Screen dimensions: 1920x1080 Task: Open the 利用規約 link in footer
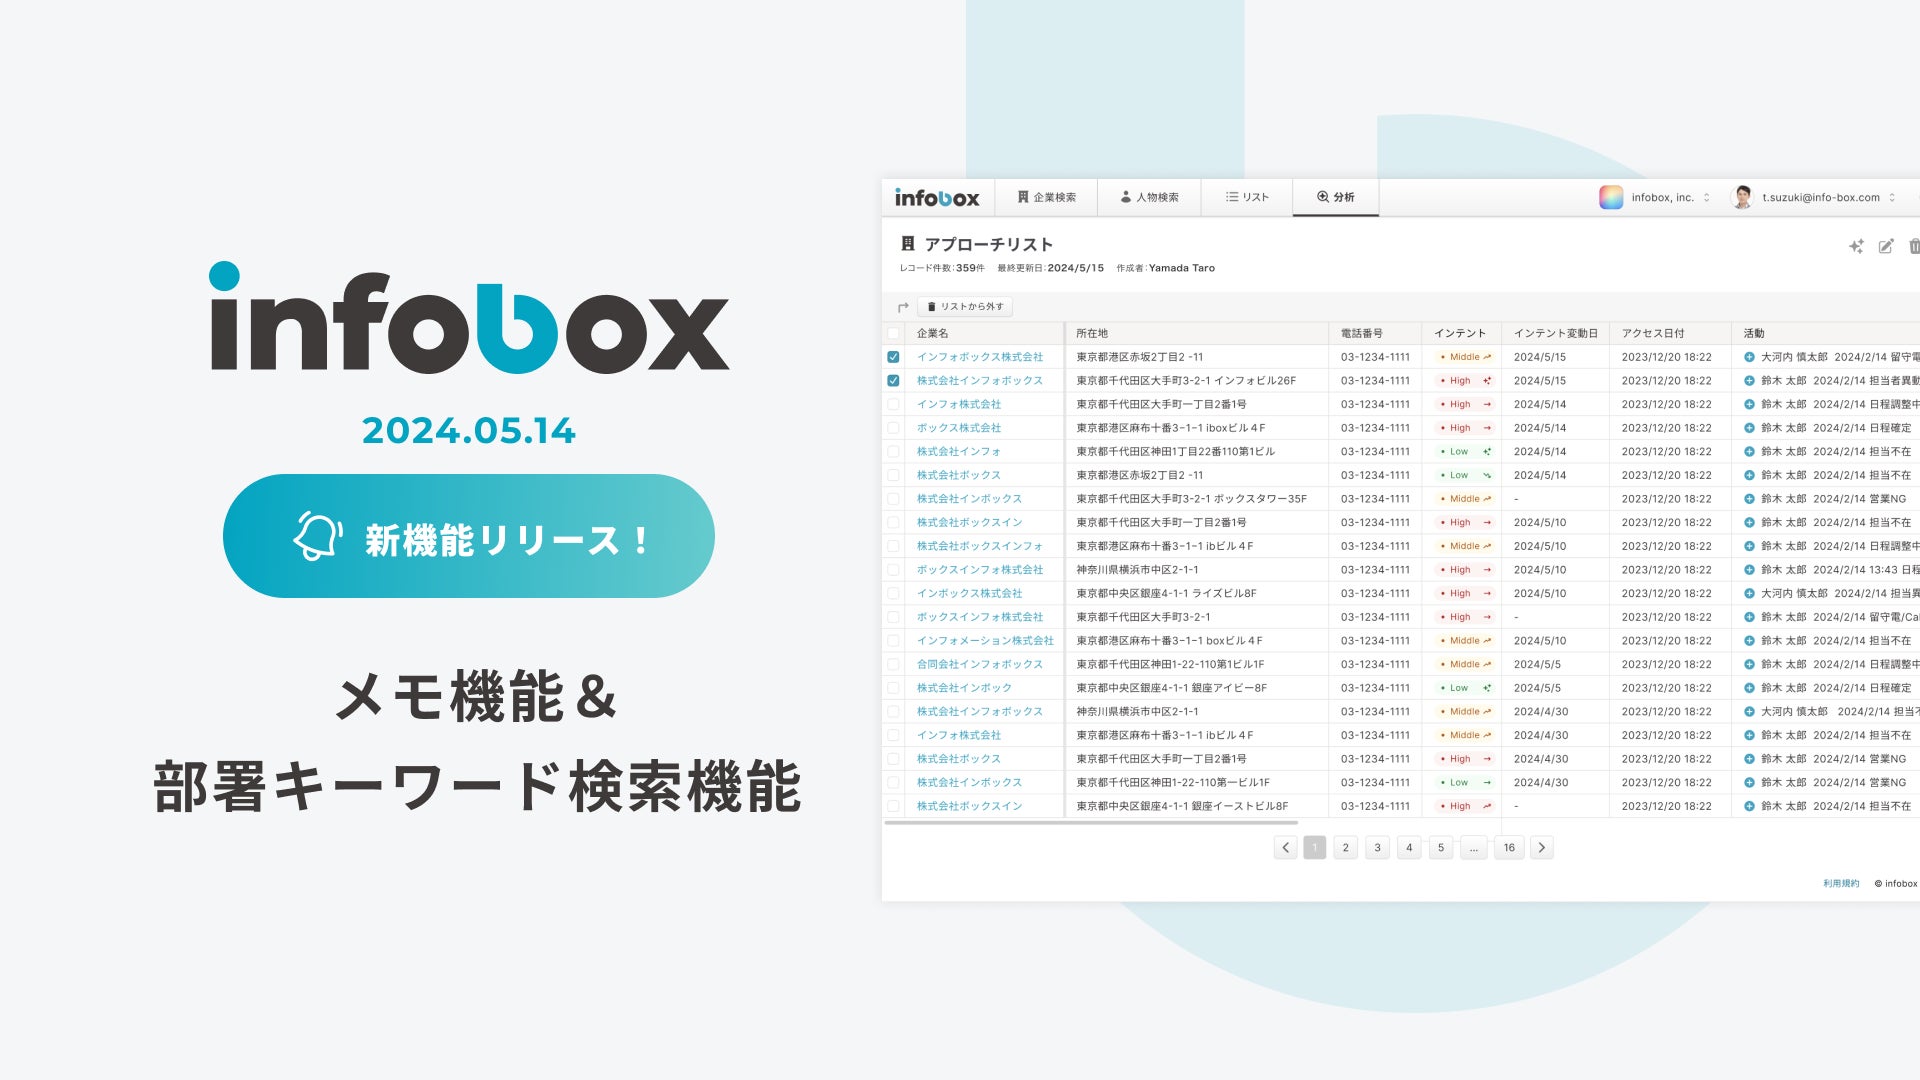1840,884
